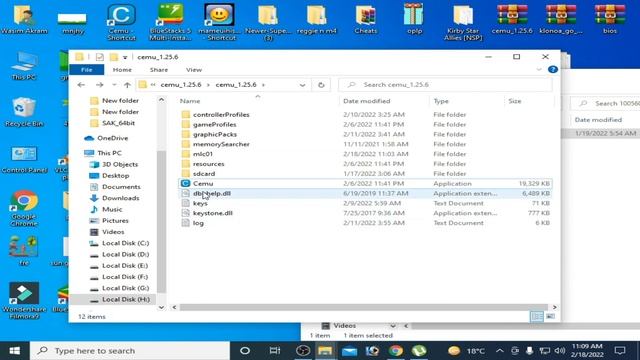Open Videos in sidebar
Image resolution: width=640 pixels, height=360 pixels.
click(x=113, y=231)
